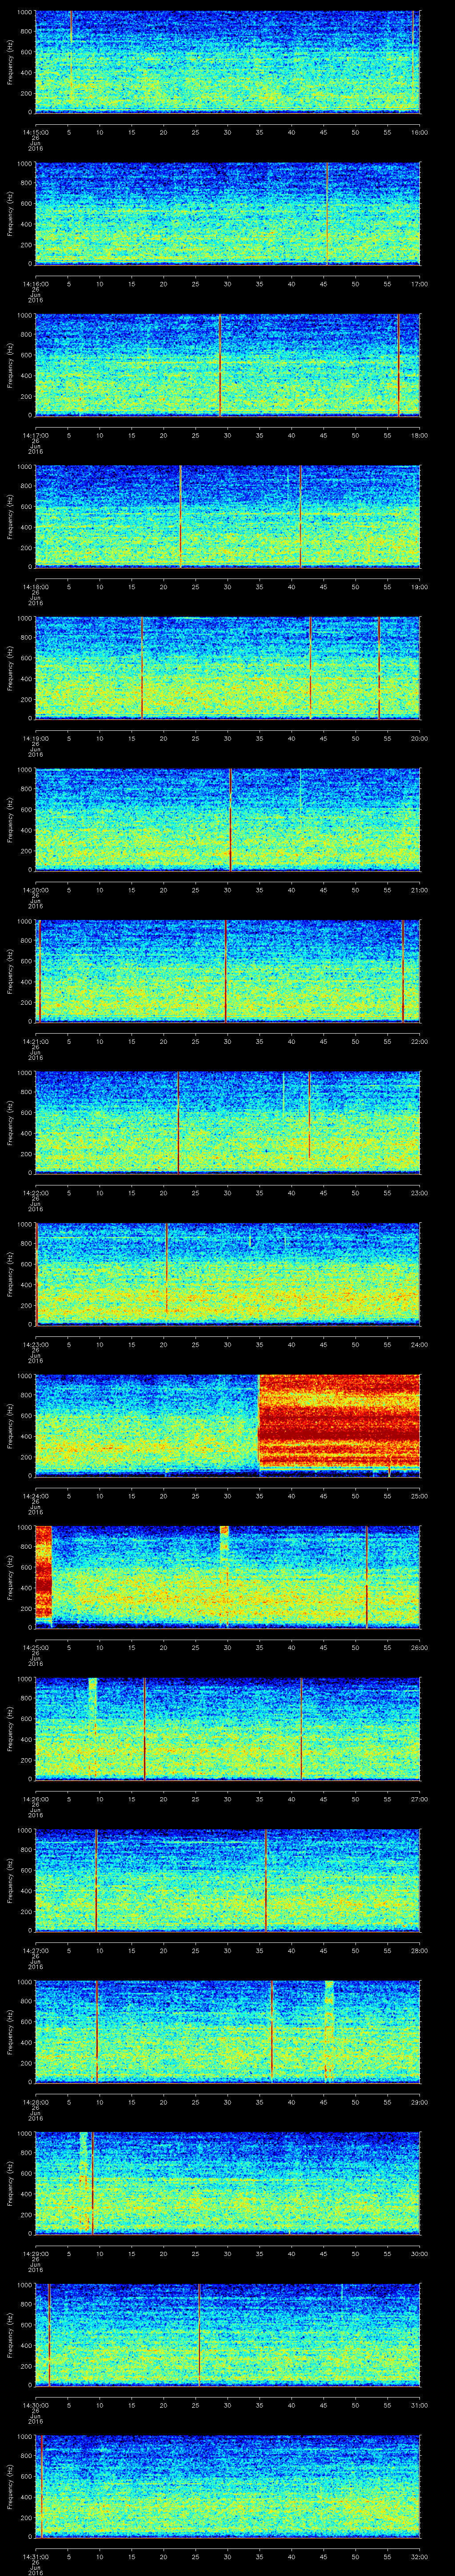The width and height of the screenshot is (455, 2576).
Task: Select the spectrogram panel starting at 14:16:00
Action: (x=228, y=213)
